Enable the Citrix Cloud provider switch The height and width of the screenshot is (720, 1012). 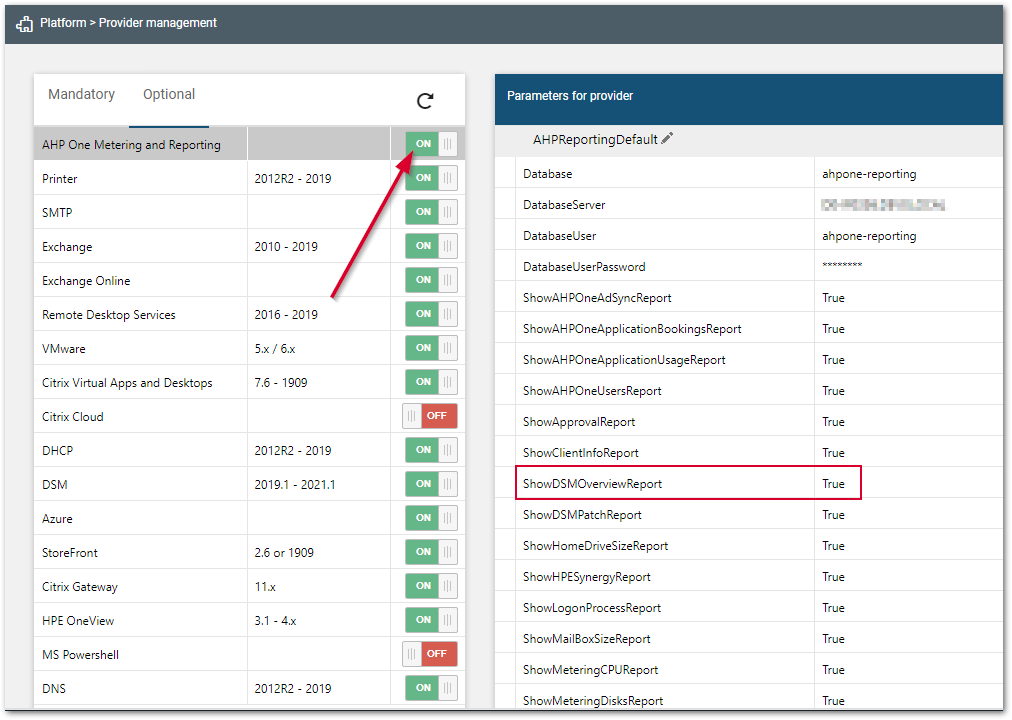[x=430, y=416]
